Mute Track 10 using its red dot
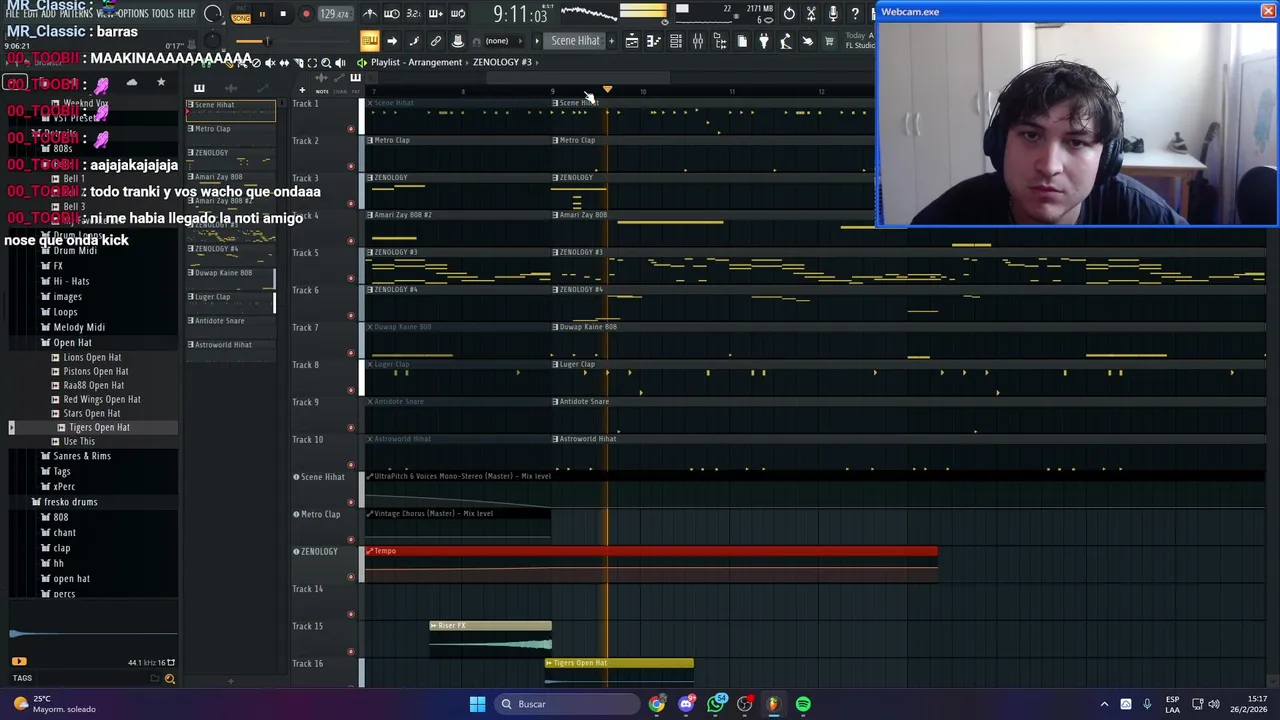The image size is (1280, 720). click(x=350, y=465)
